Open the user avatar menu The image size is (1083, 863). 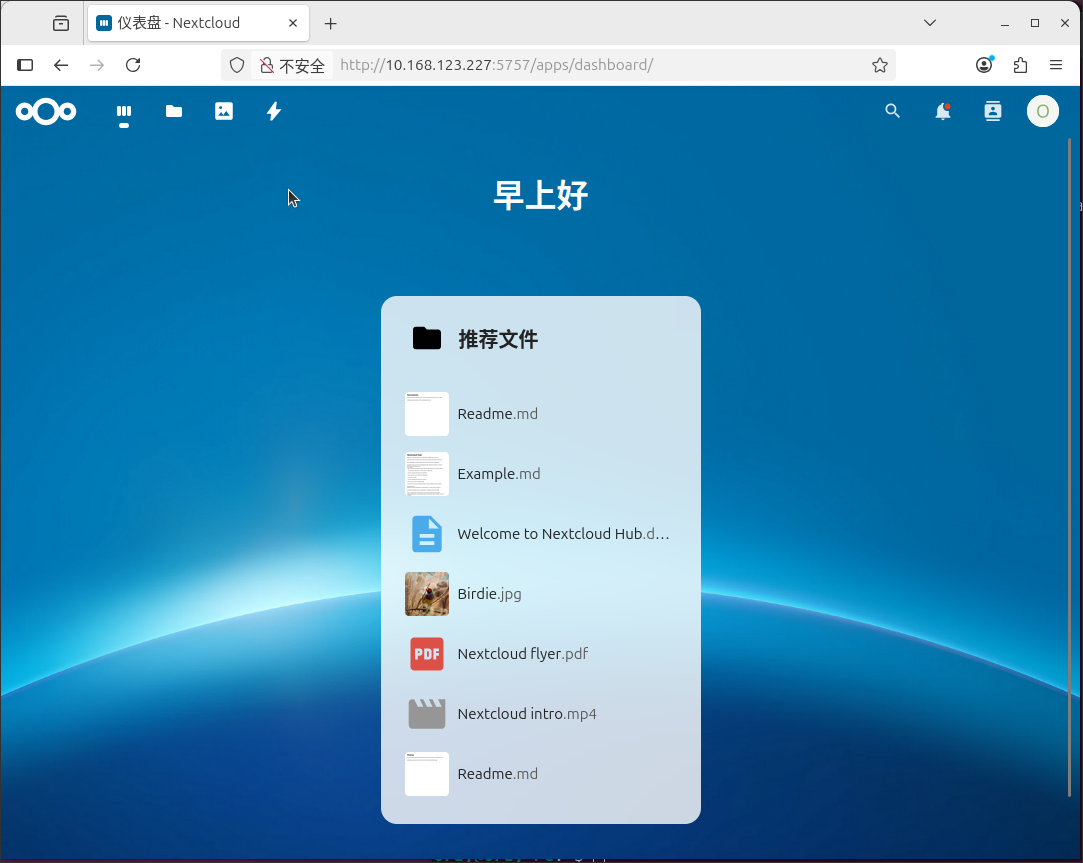pyautogui.click(x=1043, y=111)
